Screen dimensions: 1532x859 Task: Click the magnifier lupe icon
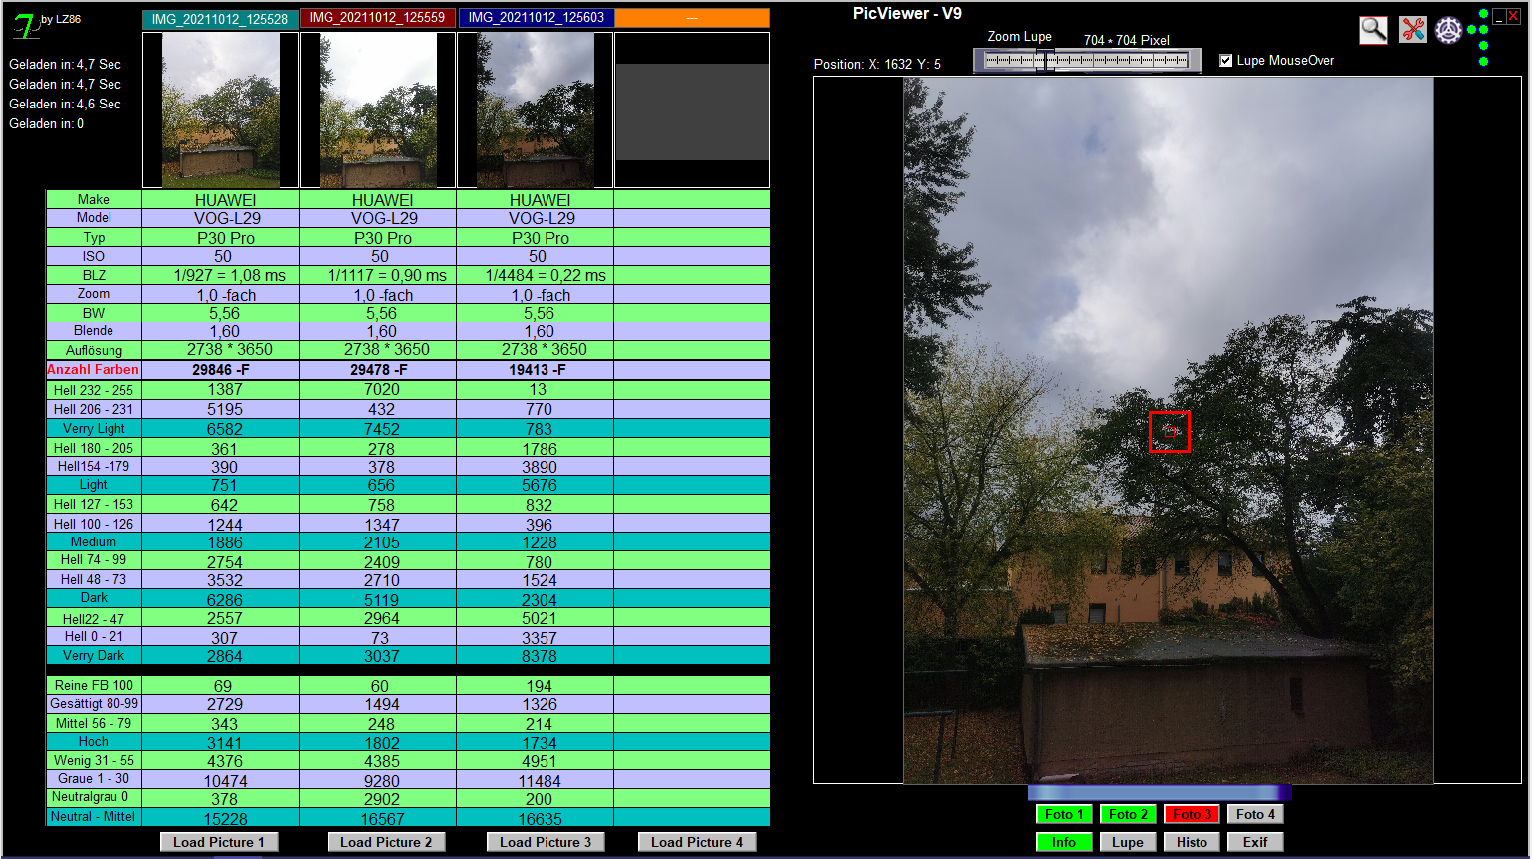click(1373, 30)
